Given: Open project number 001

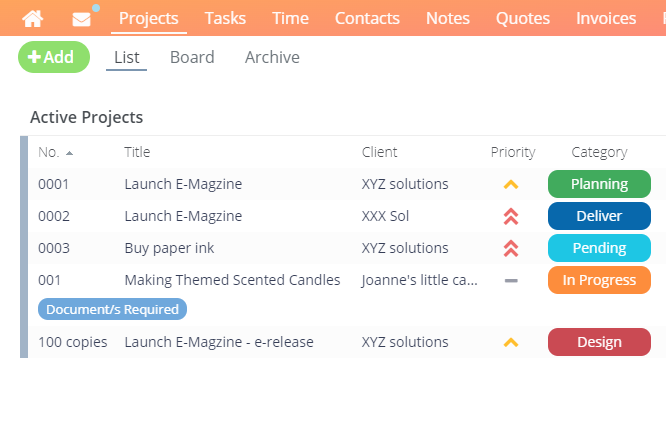Looking at the screenshot, I should point(49,280).
